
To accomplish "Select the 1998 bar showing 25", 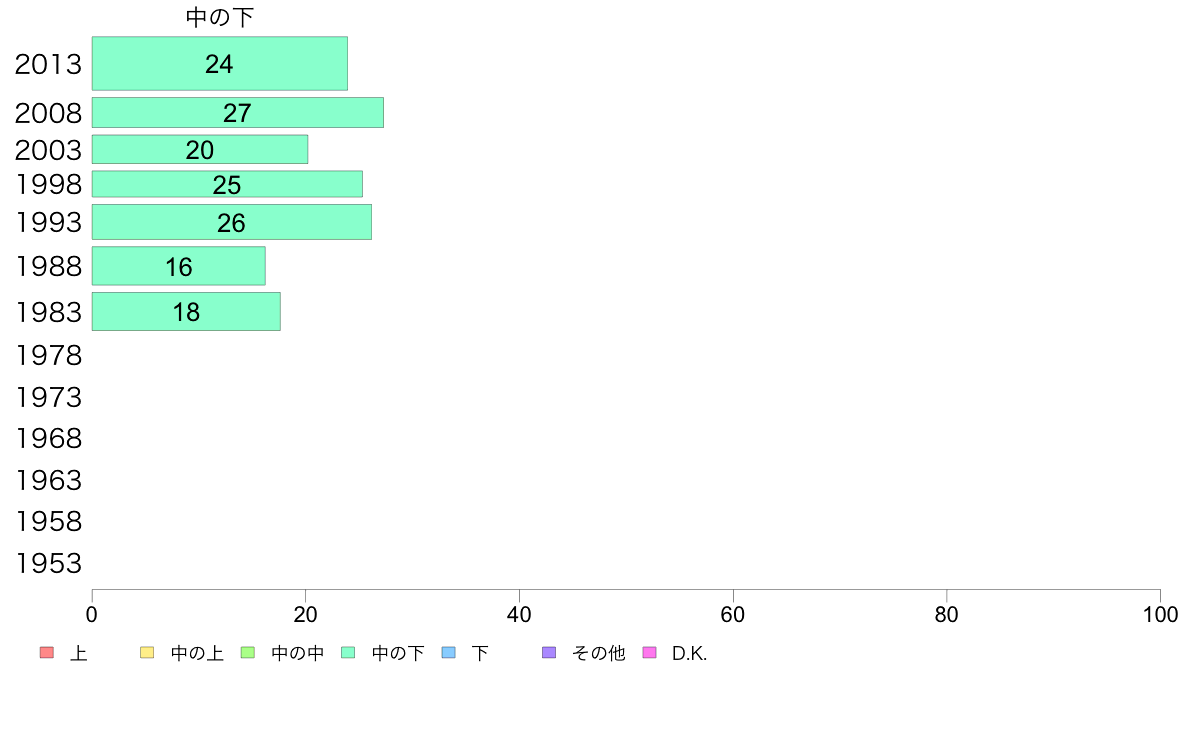I will 227,184.
